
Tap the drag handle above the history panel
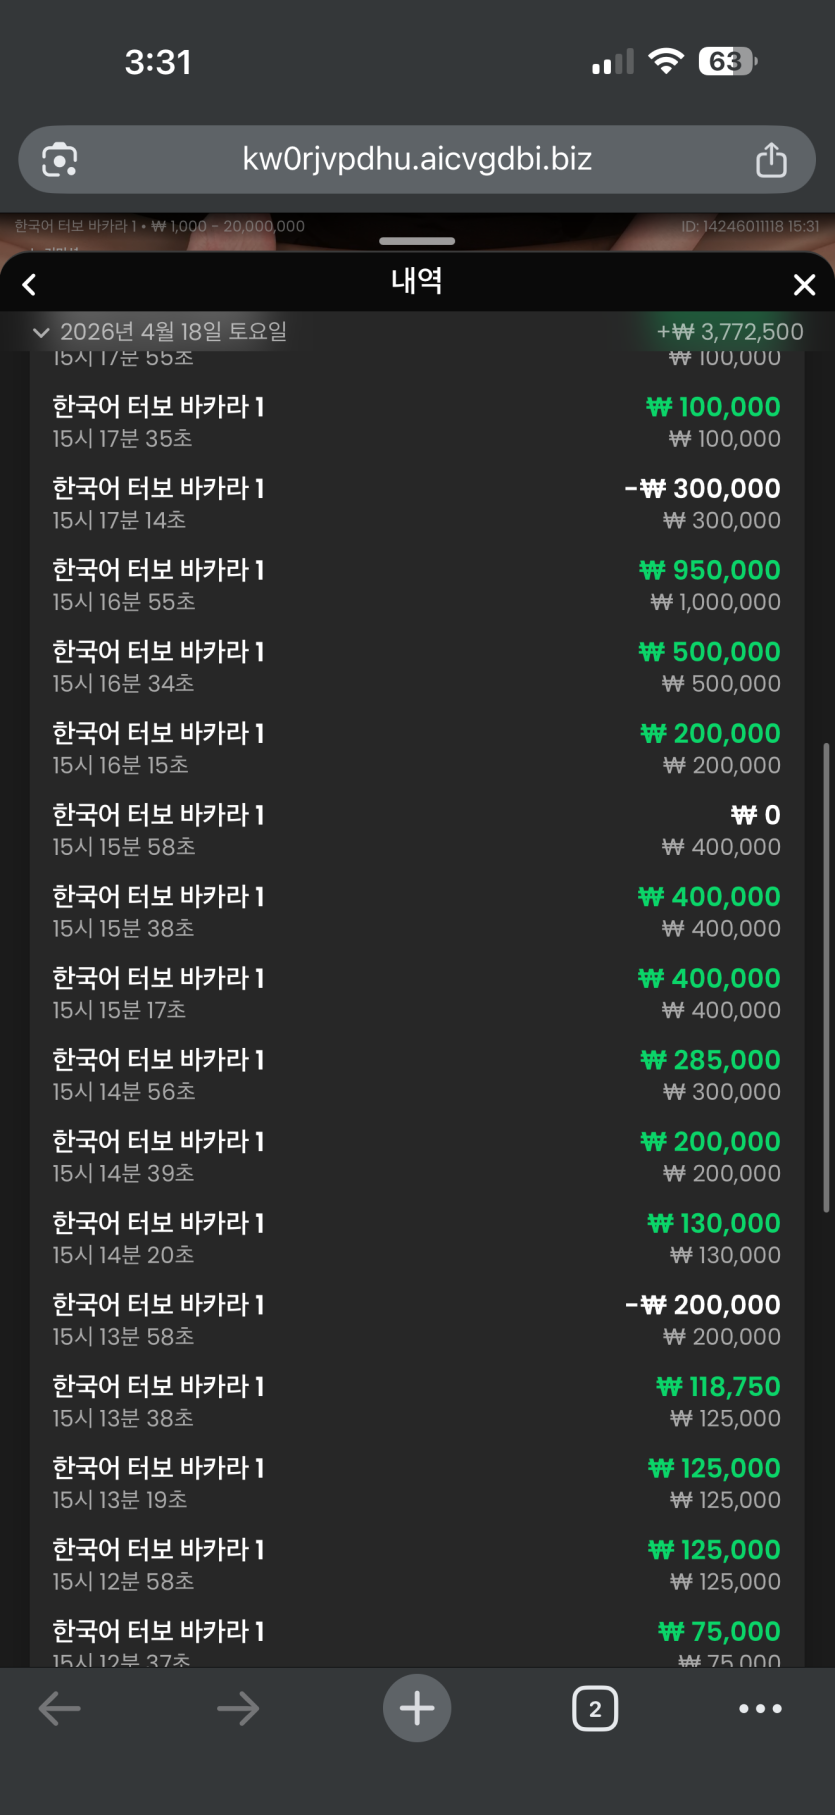pyautogui.click(x=417, y=241)
